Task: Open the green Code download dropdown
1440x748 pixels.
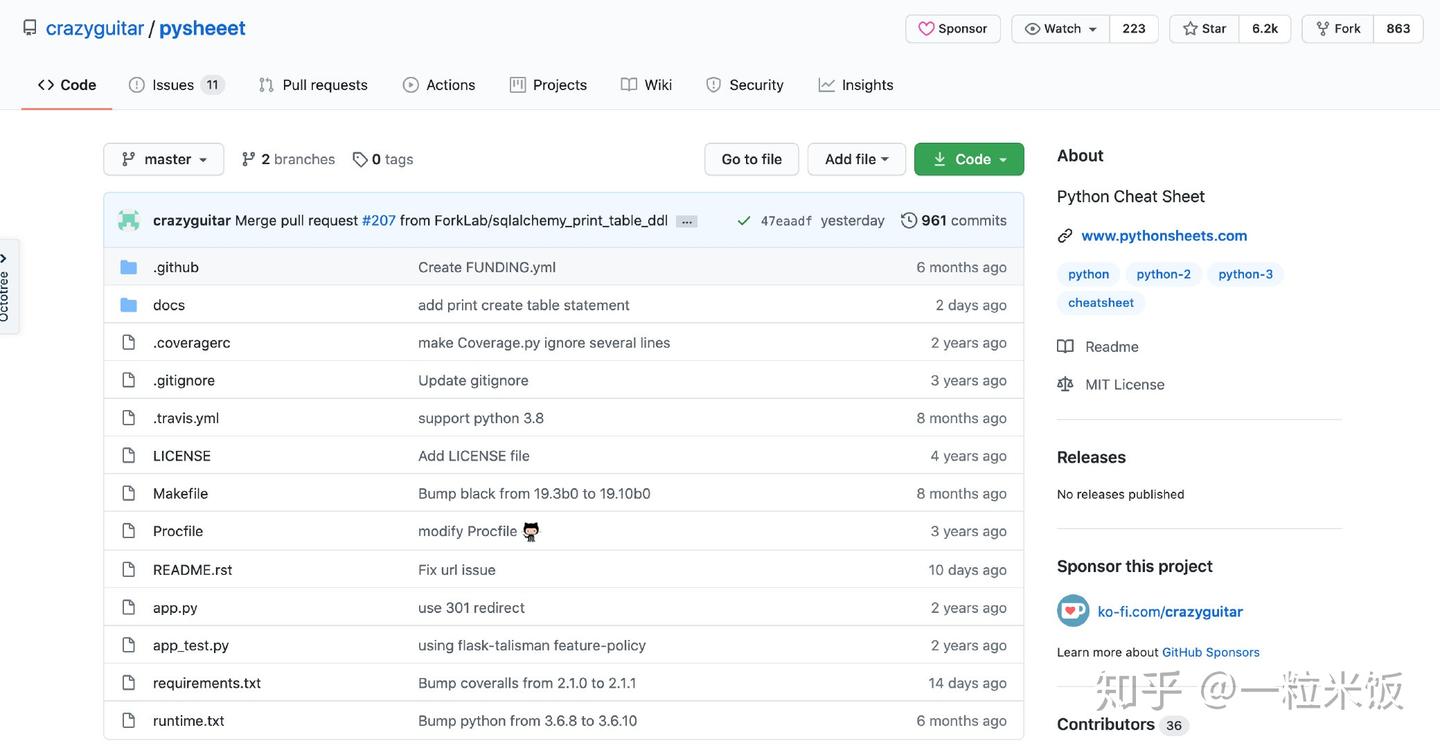Action: pyautogui.click(x=969, y=159)
